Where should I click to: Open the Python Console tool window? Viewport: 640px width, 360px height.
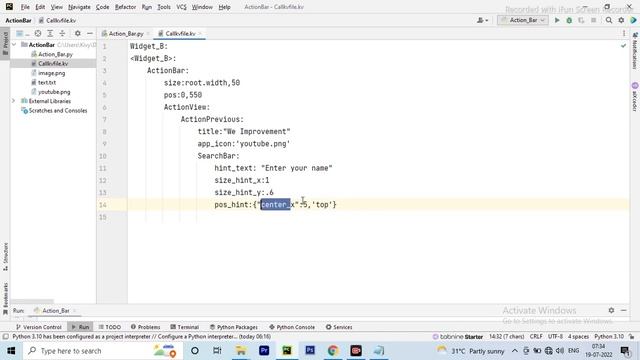[292, 327]
